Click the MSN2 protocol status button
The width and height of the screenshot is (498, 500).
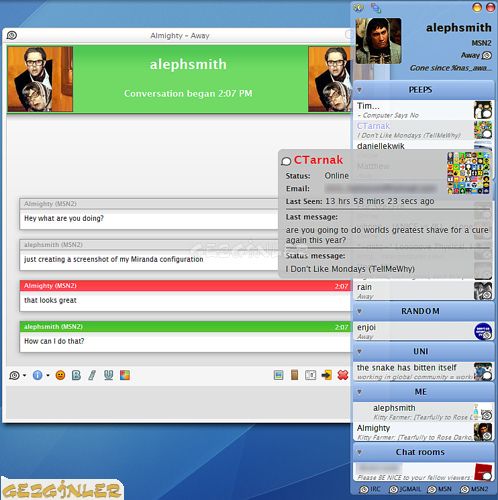point(474,489)
